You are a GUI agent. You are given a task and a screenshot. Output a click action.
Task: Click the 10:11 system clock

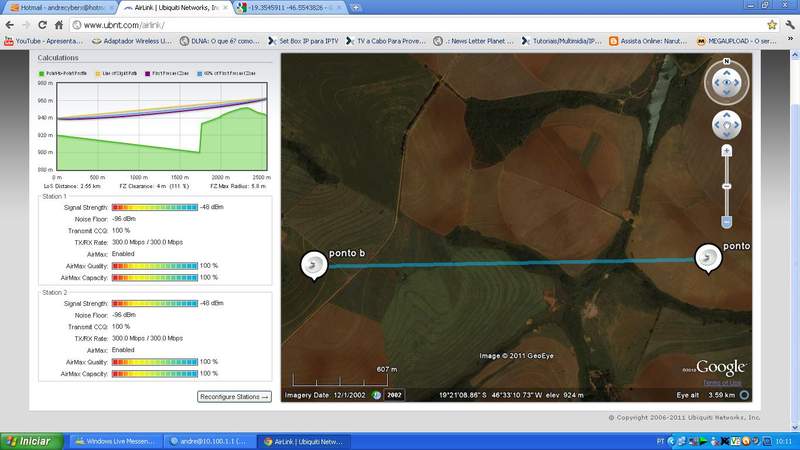click(x=784, y=441)
